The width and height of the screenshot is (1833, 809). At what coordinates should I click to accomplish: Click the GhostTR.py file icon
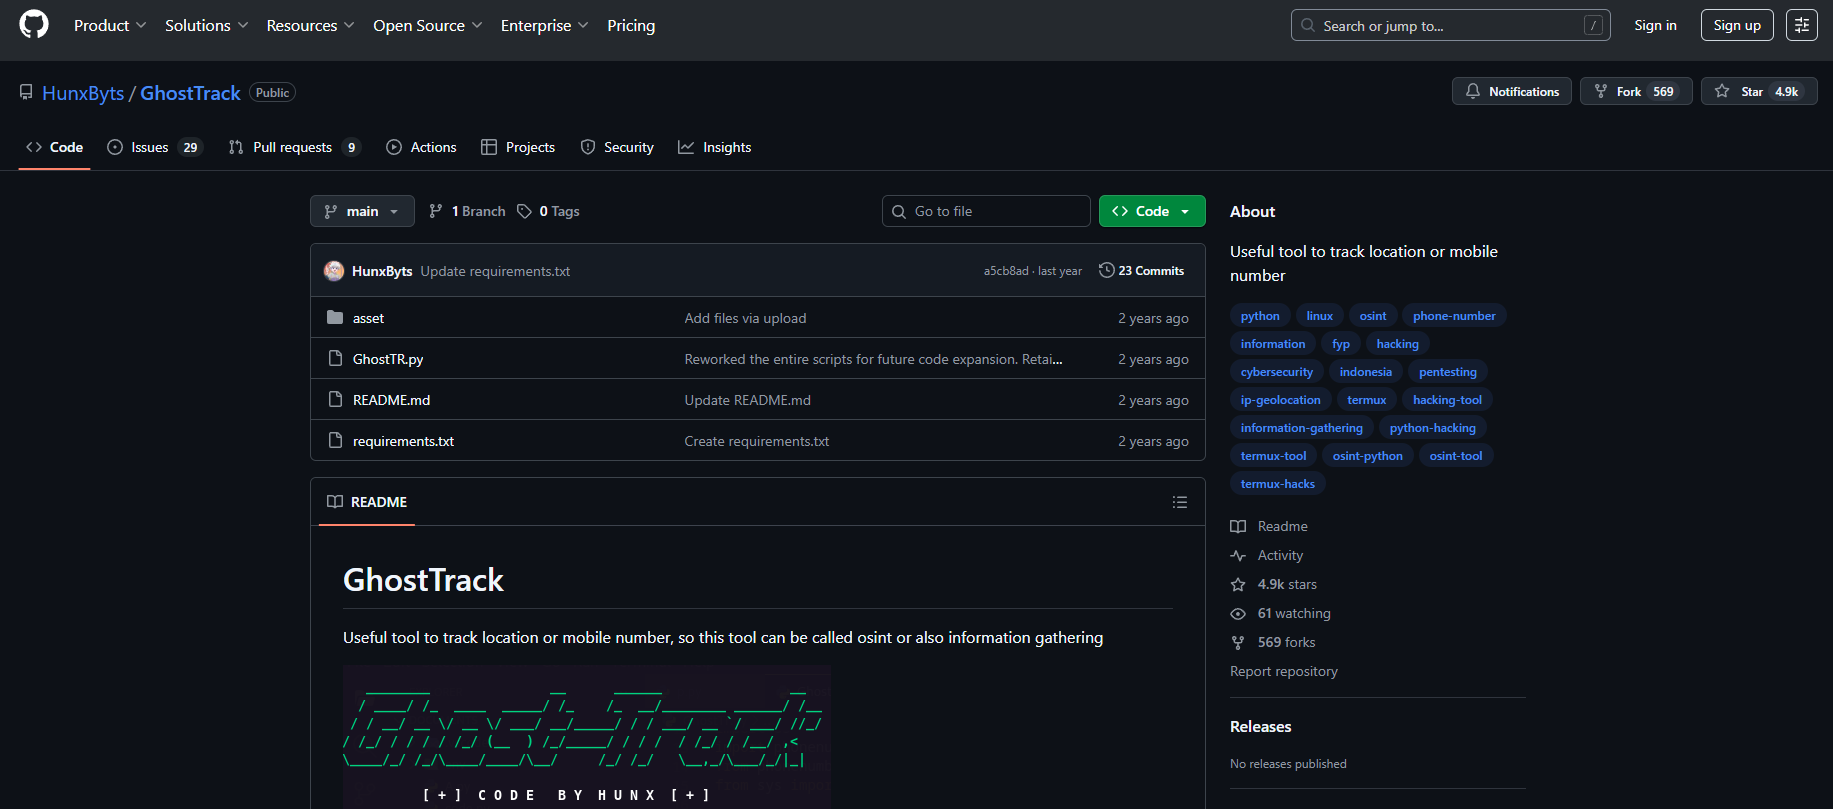tap(335, 359)
